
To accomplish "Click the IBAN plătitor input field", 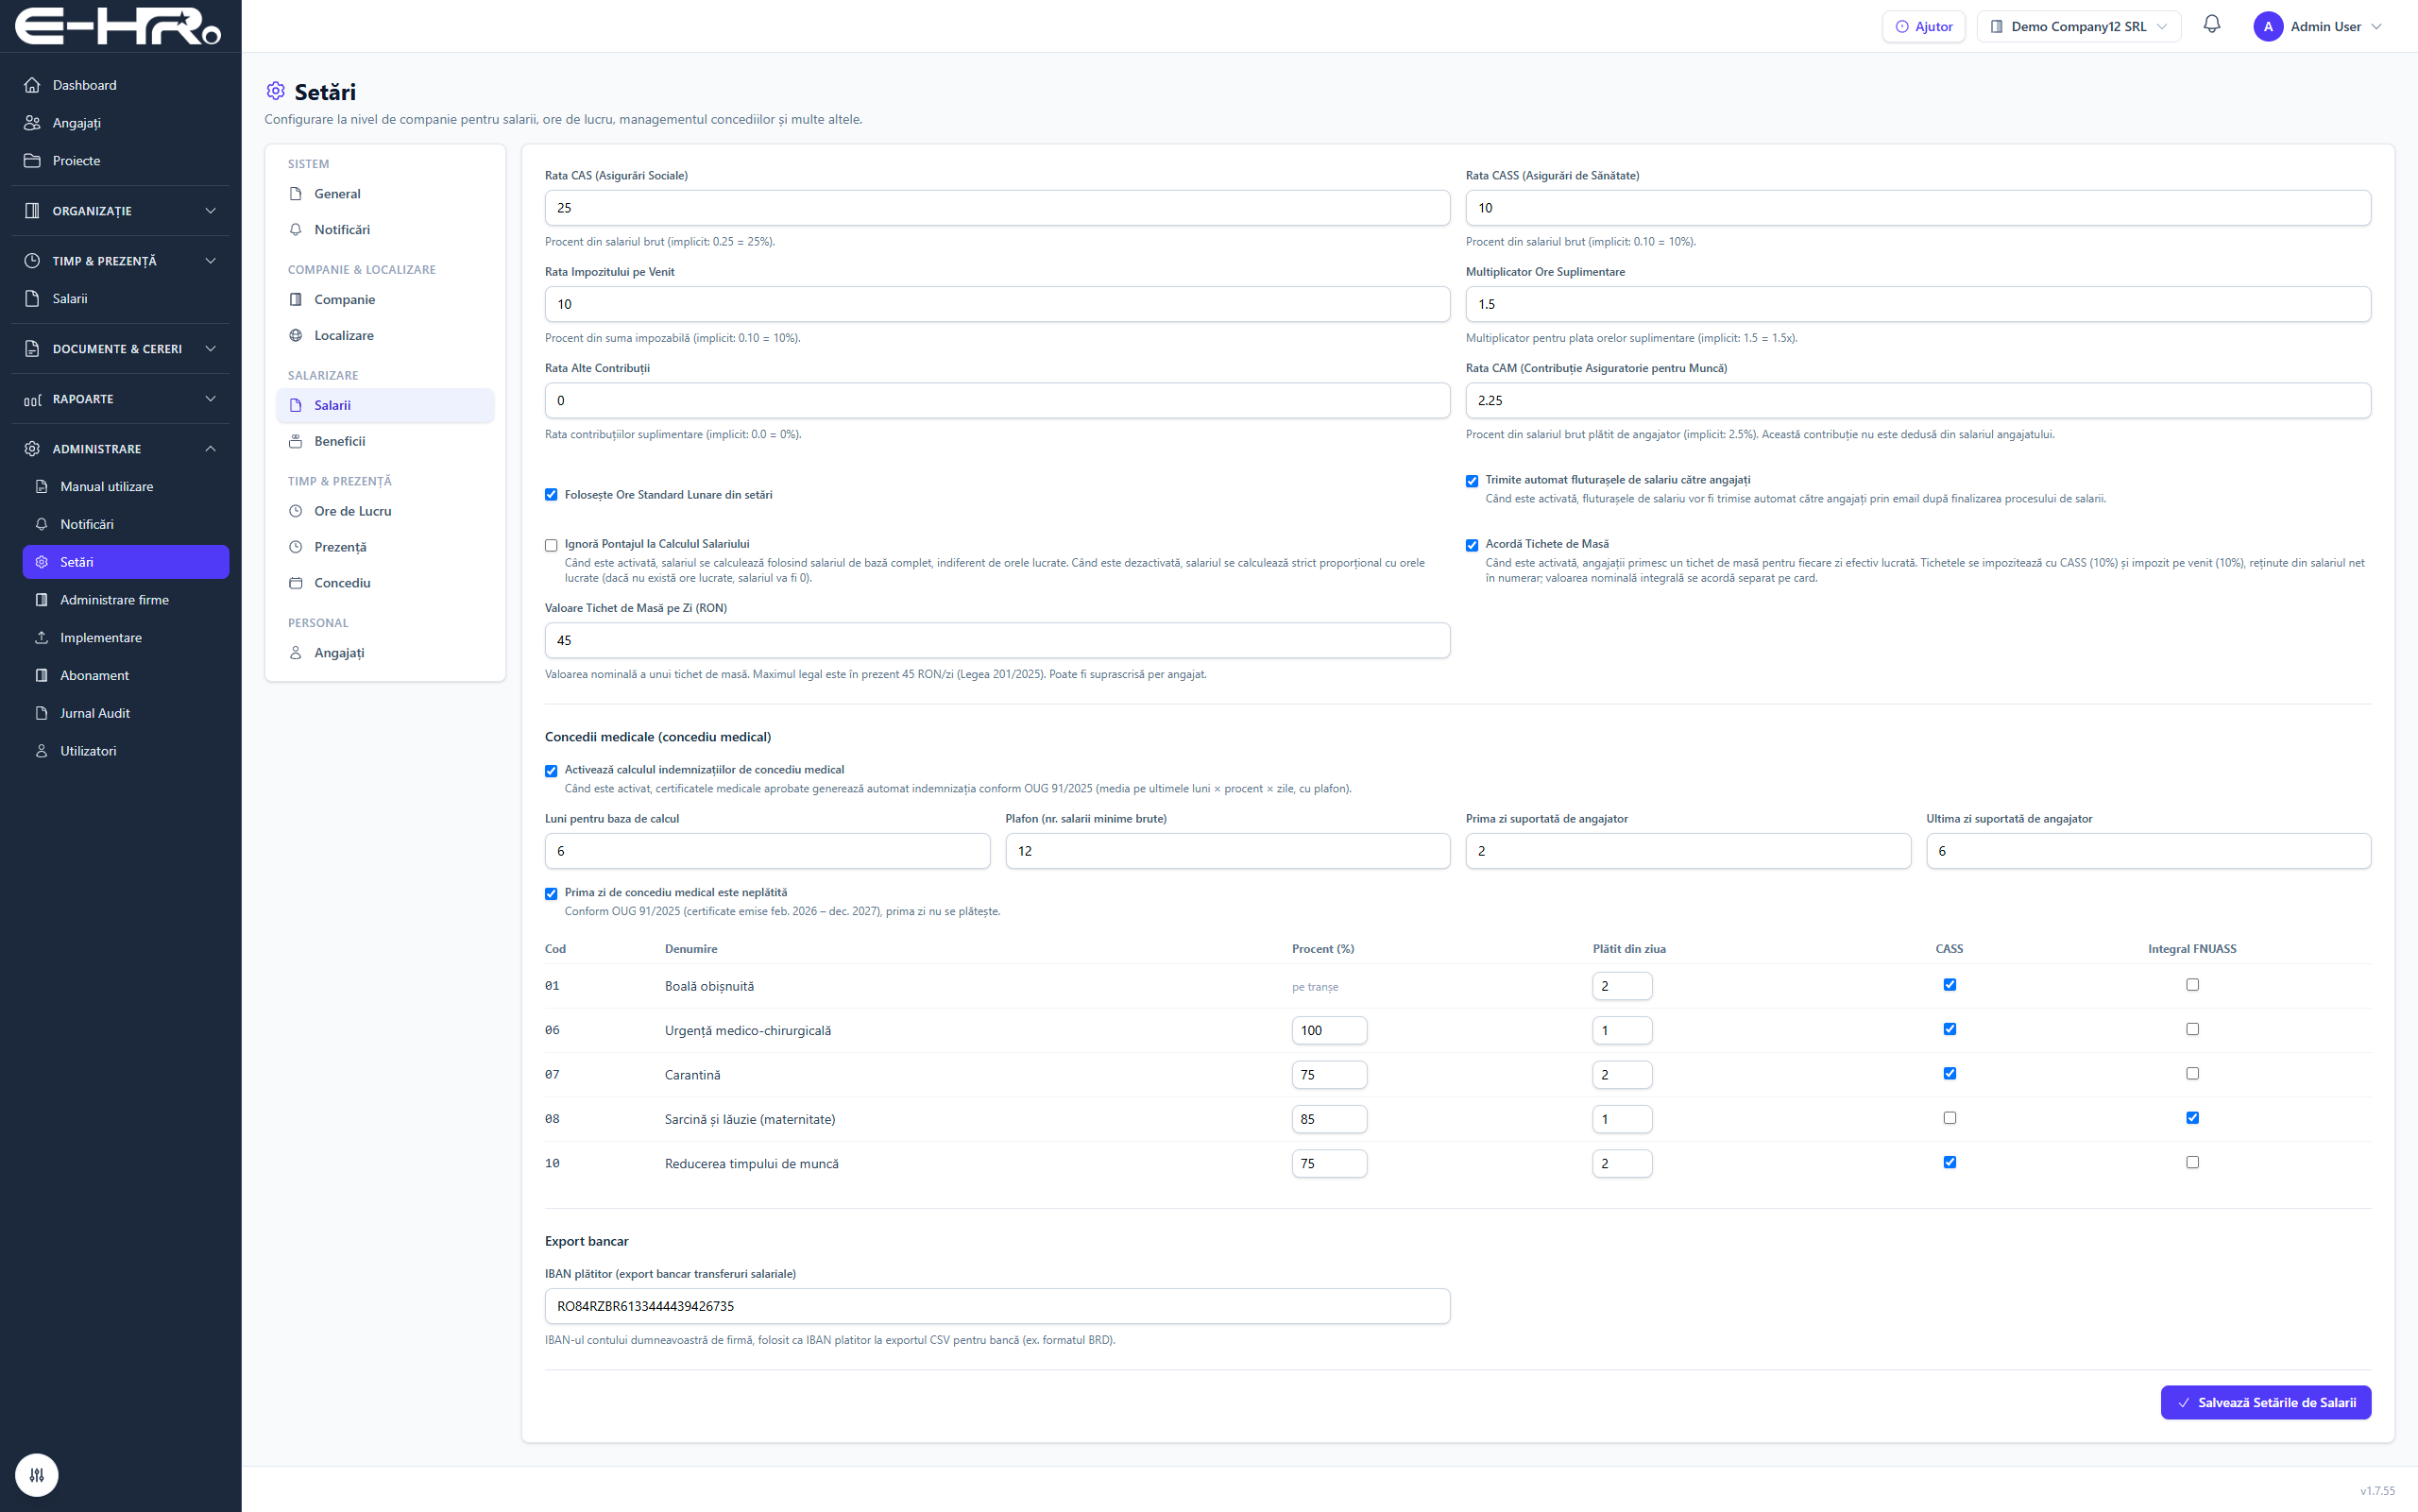I will coord(997,1306).
